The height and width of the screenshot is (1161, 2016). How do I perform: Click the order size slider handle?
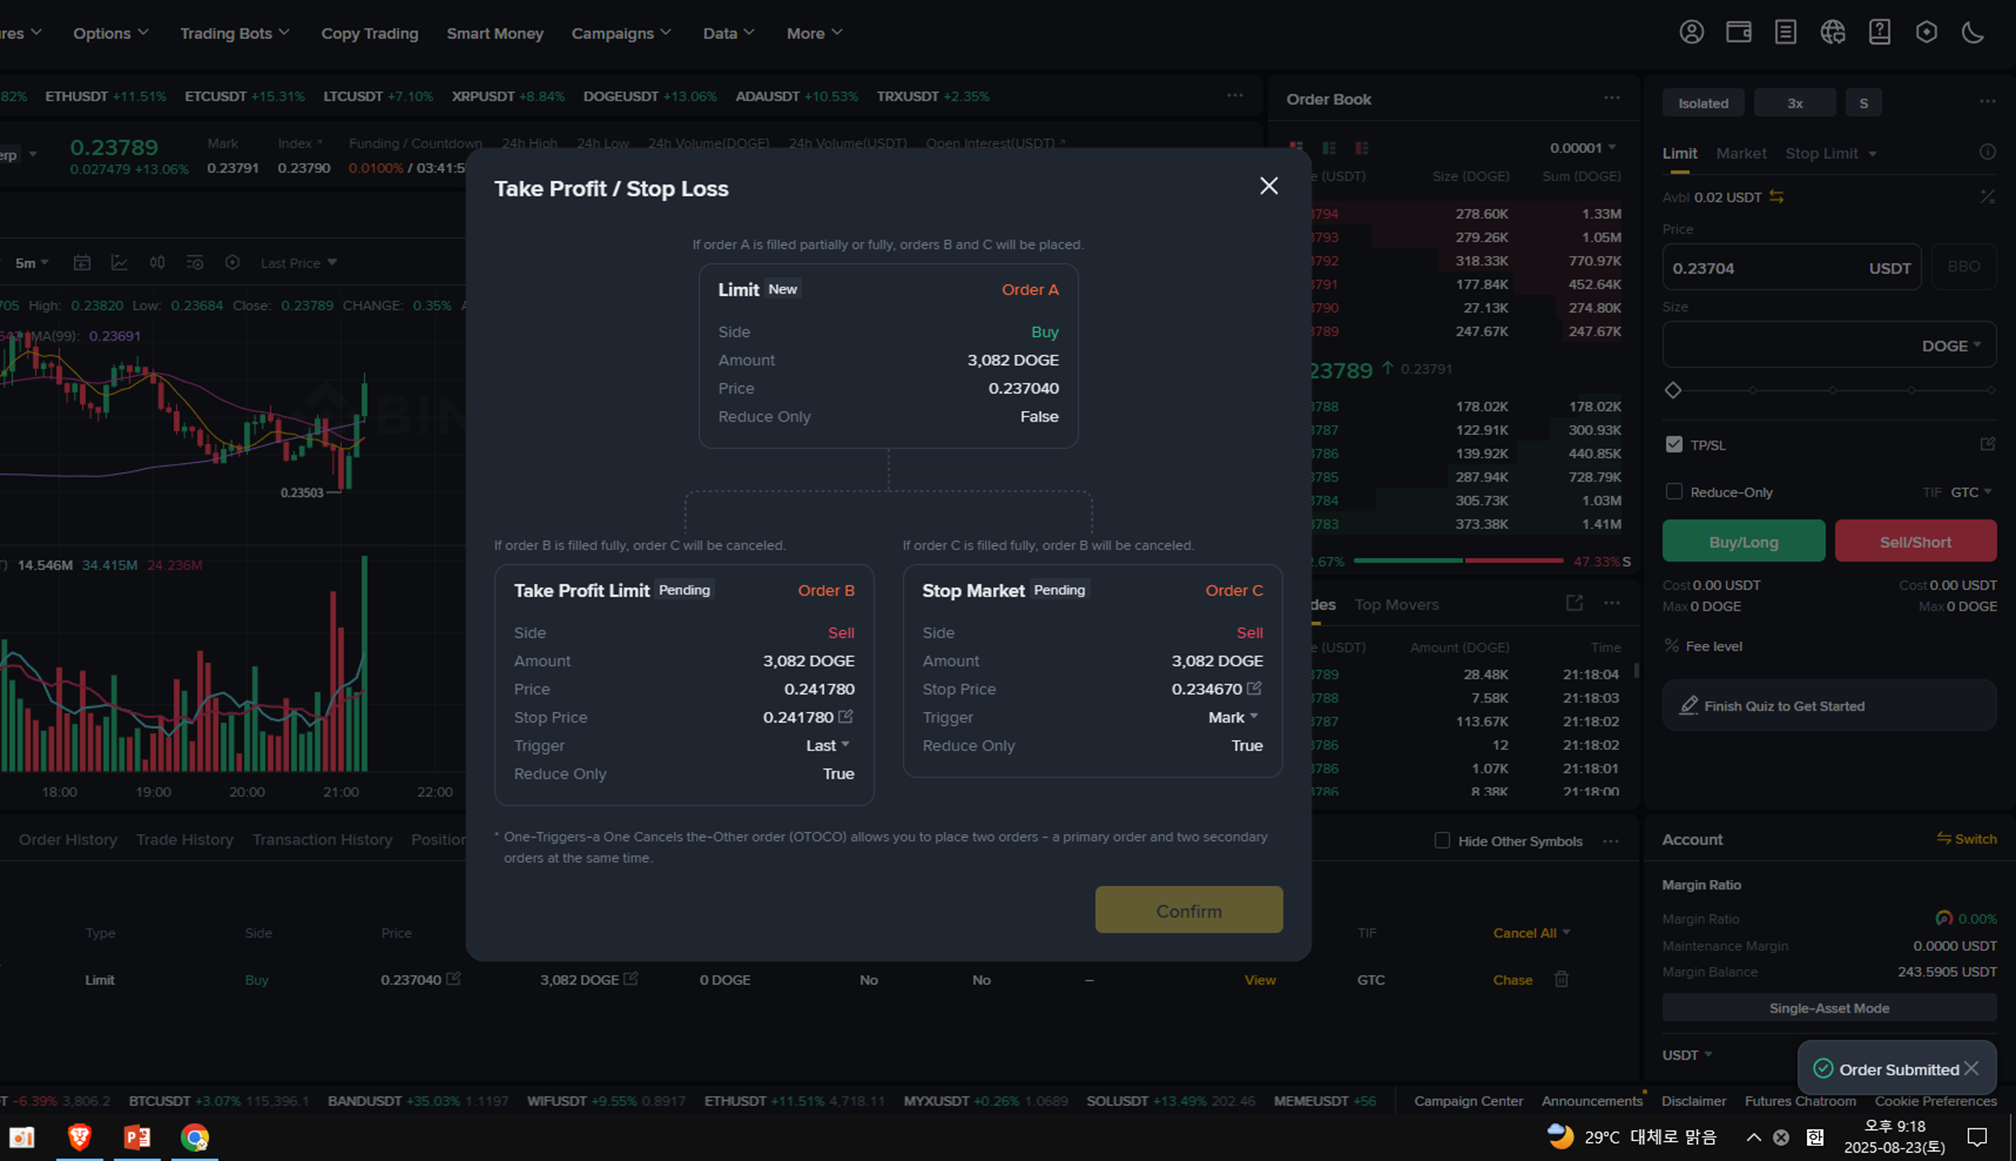click(x=1673, y=390)
